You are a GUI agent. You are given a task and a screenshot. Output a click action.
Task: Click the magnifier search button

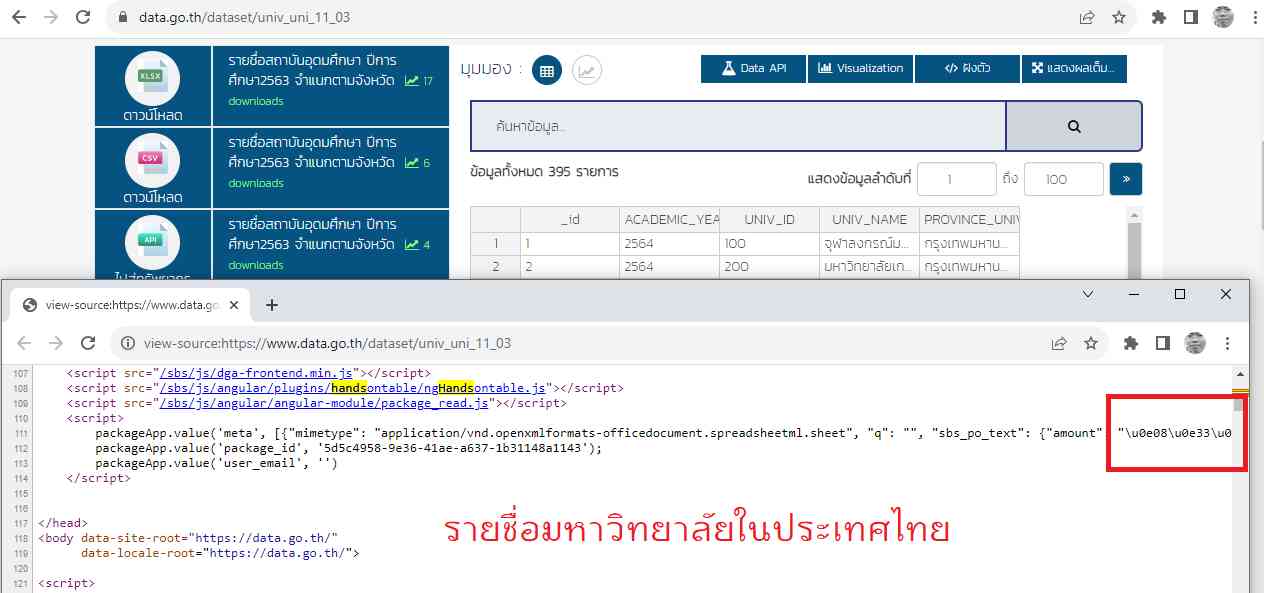click(x=1074, y=126)
